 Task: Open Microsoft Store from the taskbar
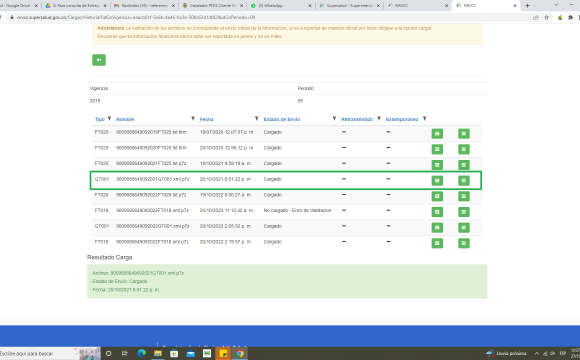[x=174, y=353]
